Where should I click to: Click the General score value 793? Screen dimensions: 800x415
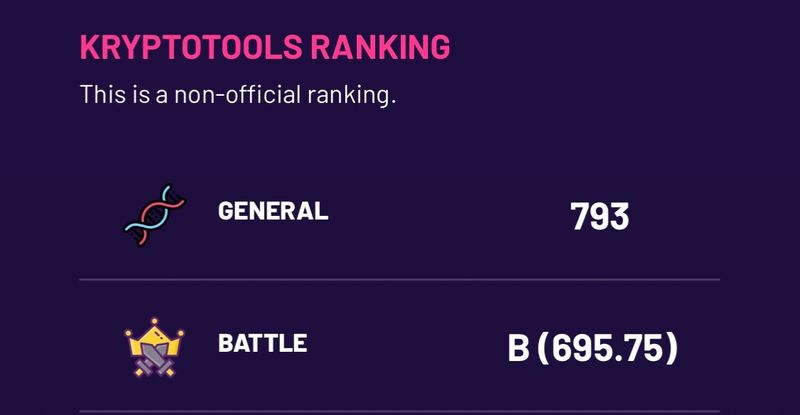pyautogui.click(x=599, y=215)
